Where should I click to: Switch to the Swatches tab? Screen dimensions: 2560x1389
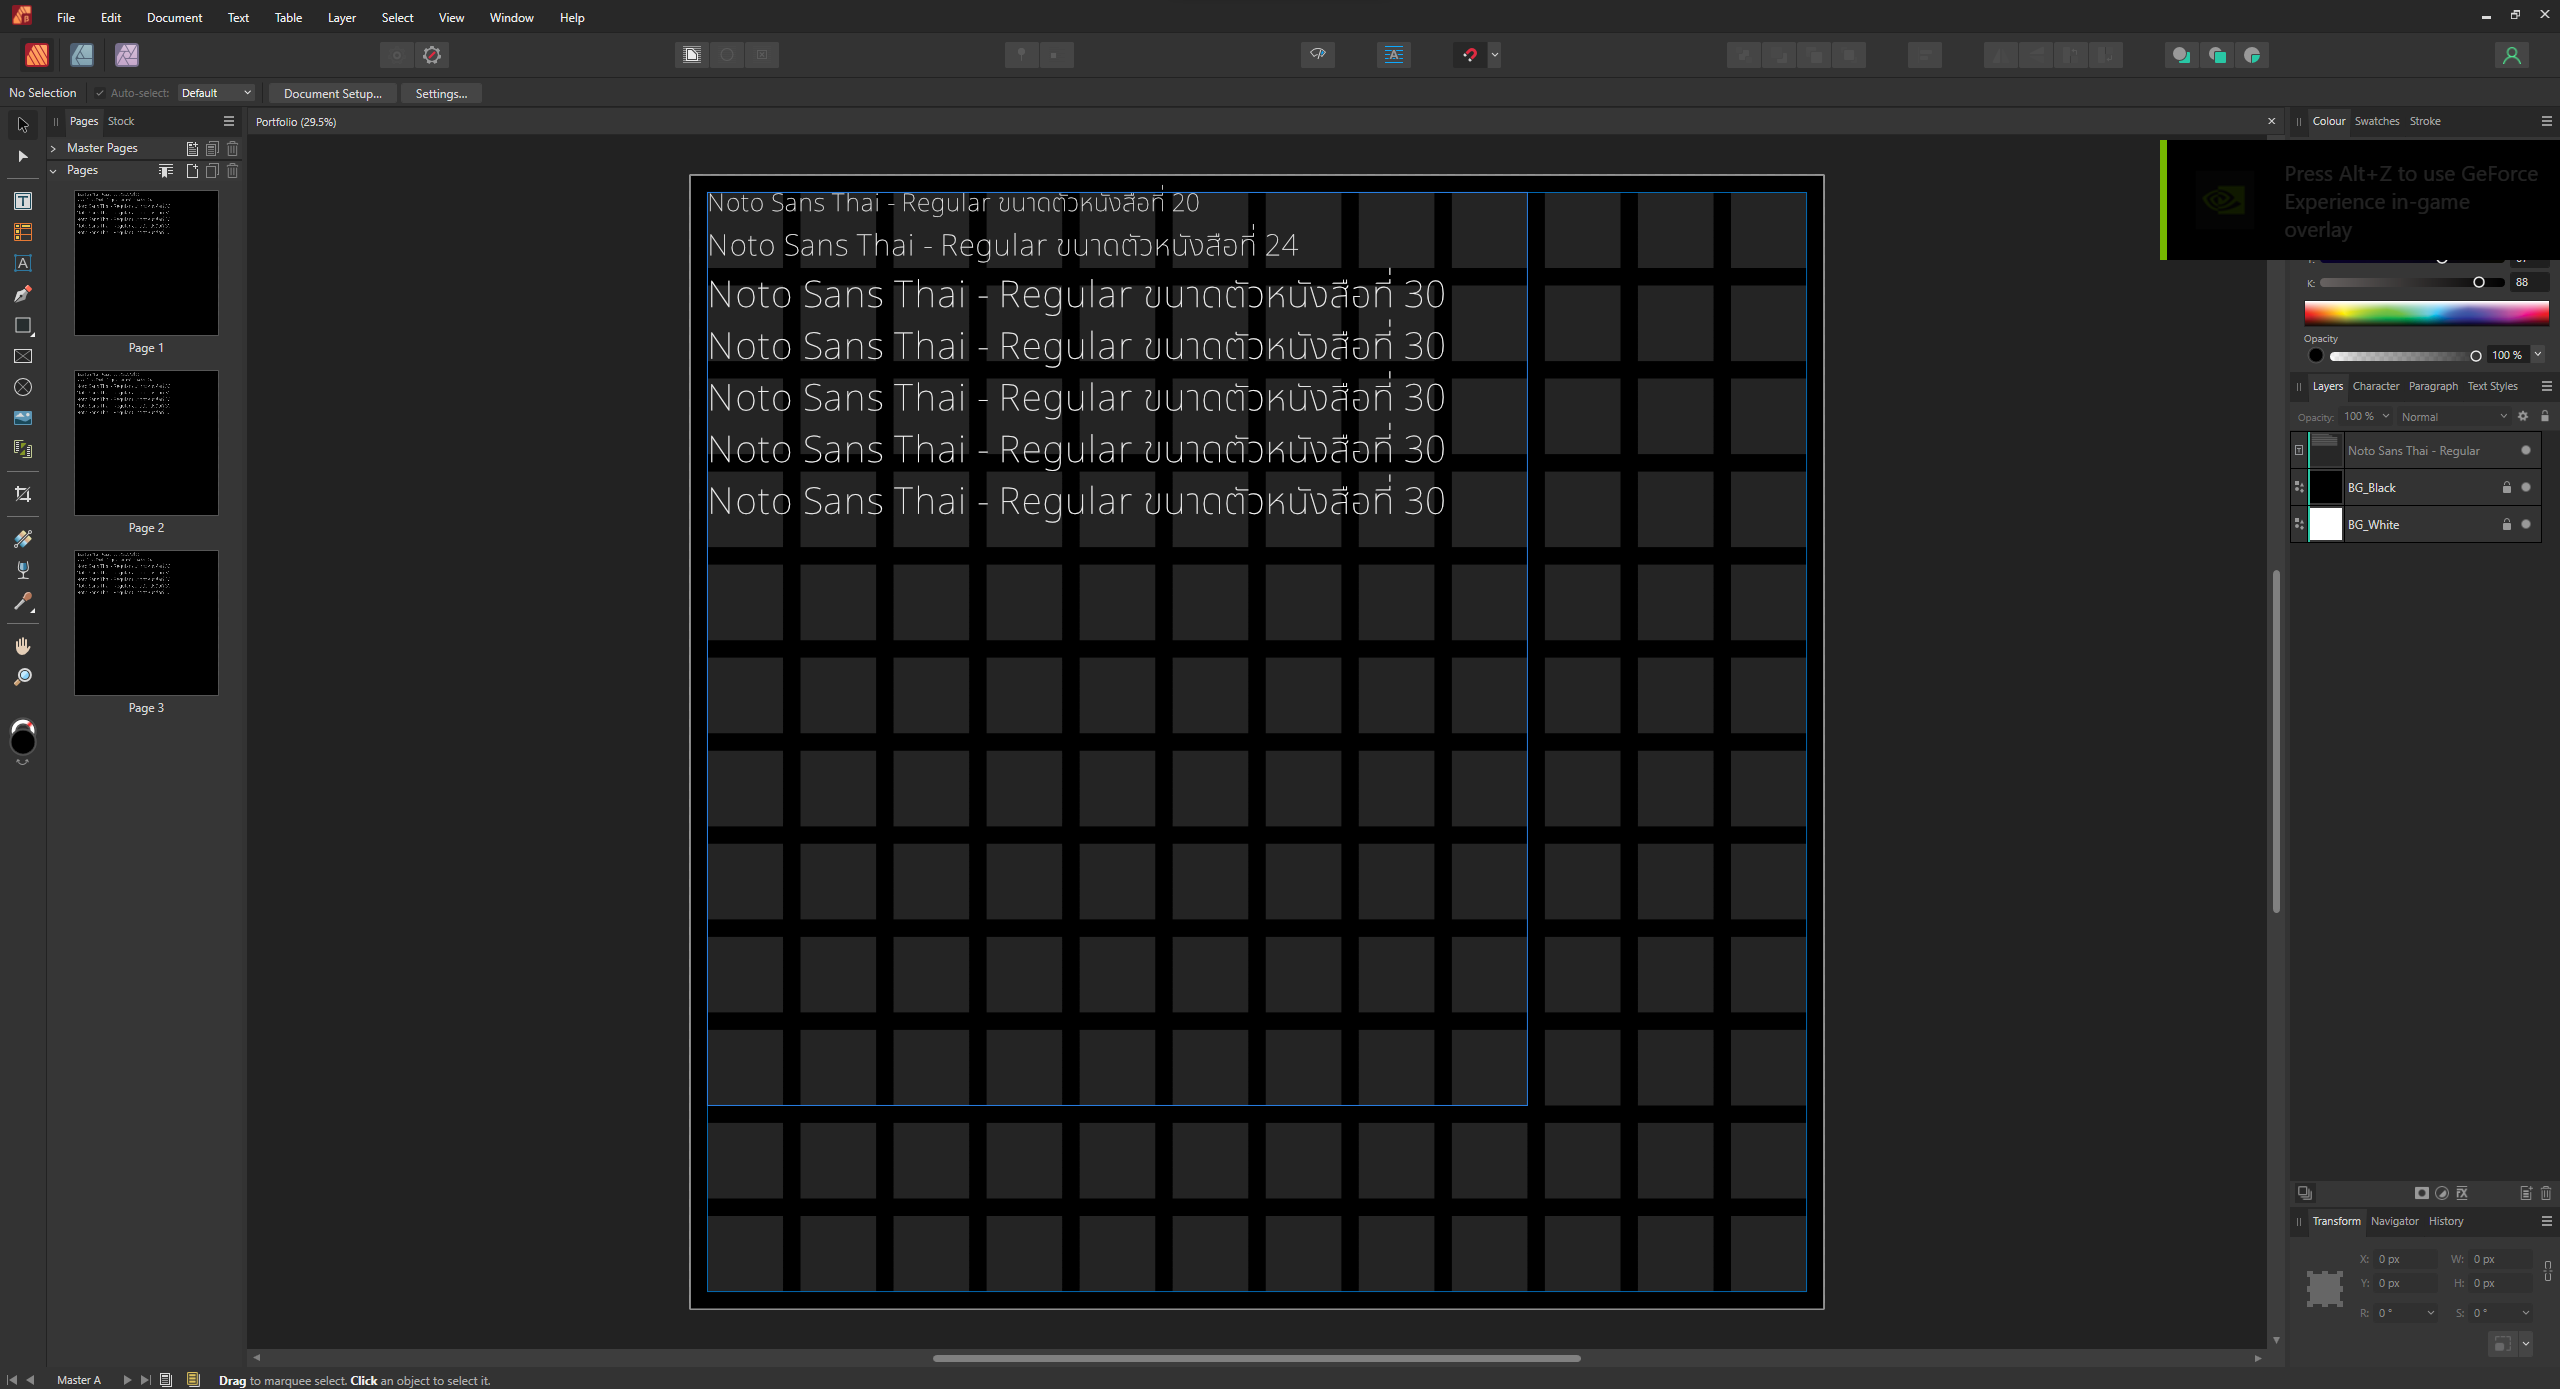point(2376,121)
